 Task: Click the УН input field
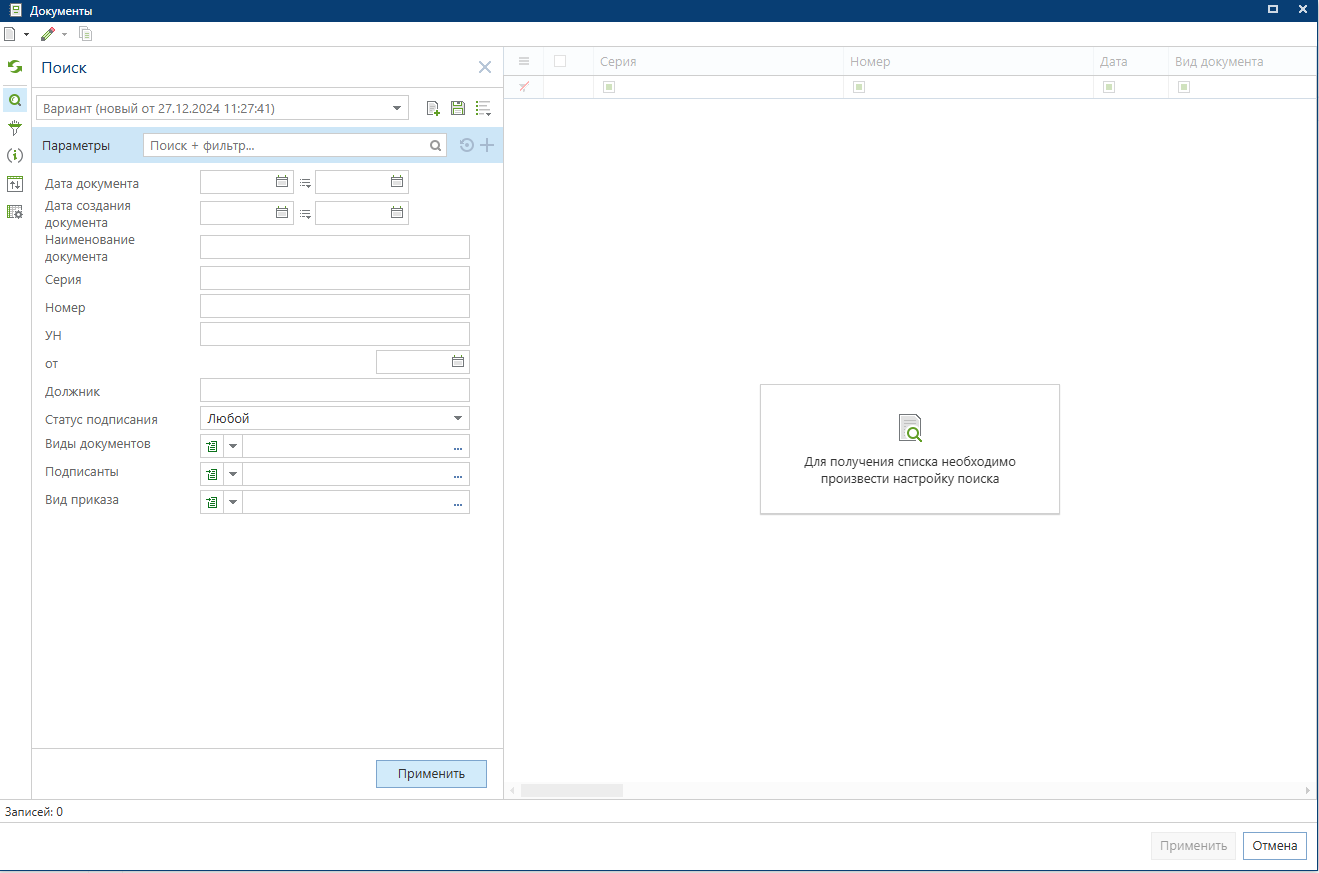pos(335,334)
